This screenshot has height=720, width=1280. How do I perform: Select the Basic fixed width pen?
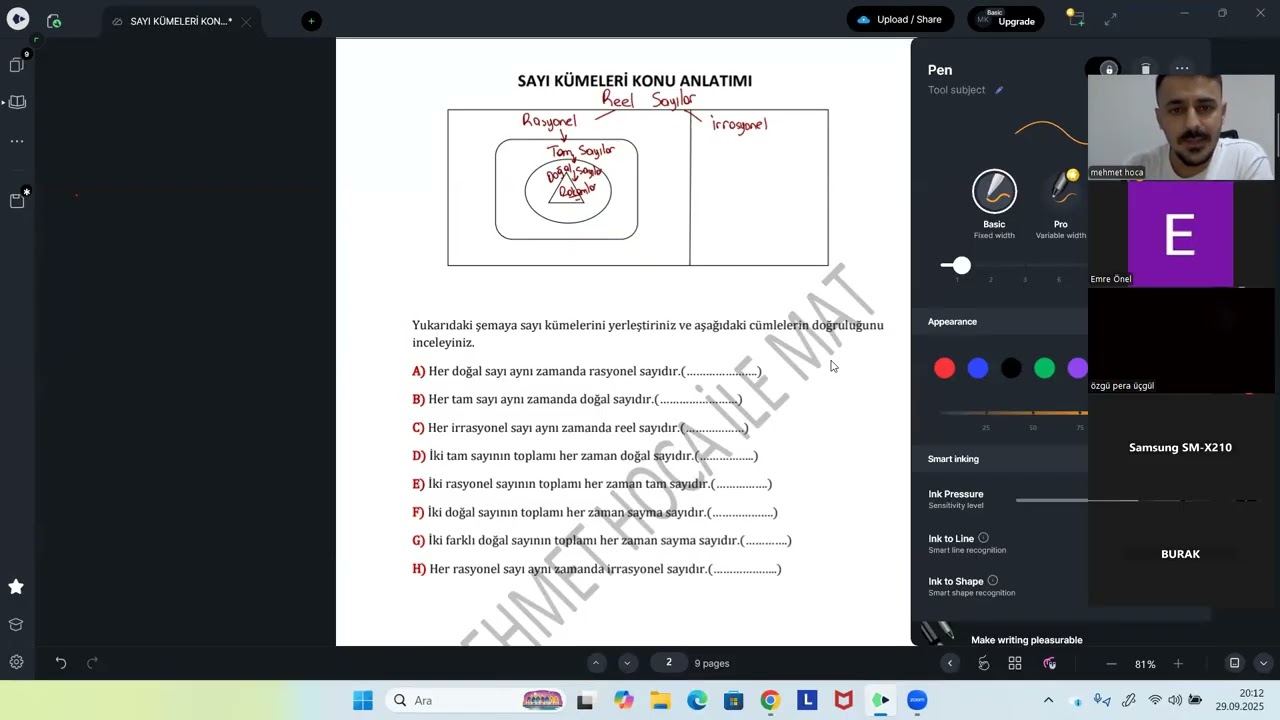[994, 192]
